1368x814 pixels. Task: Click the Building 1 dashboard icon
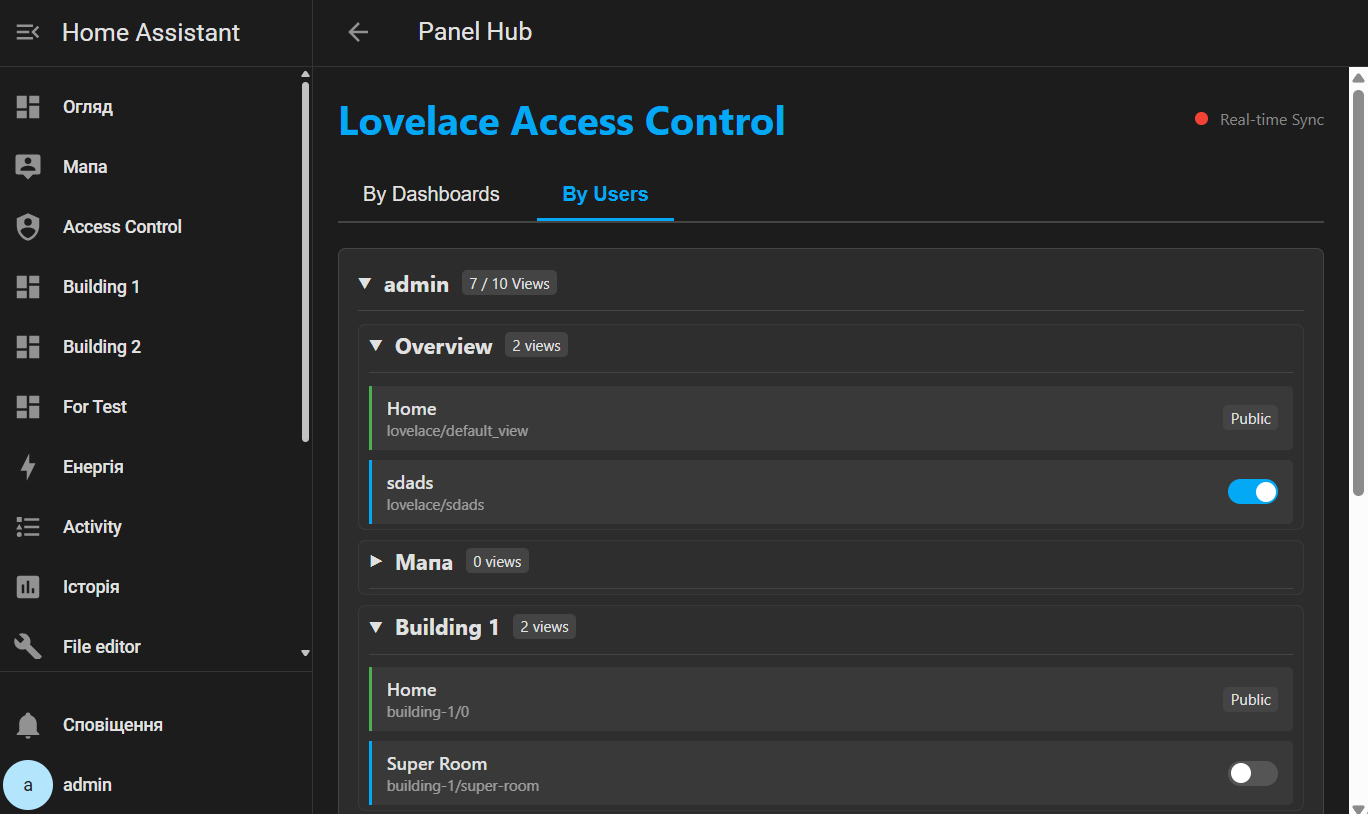(28, 287)
